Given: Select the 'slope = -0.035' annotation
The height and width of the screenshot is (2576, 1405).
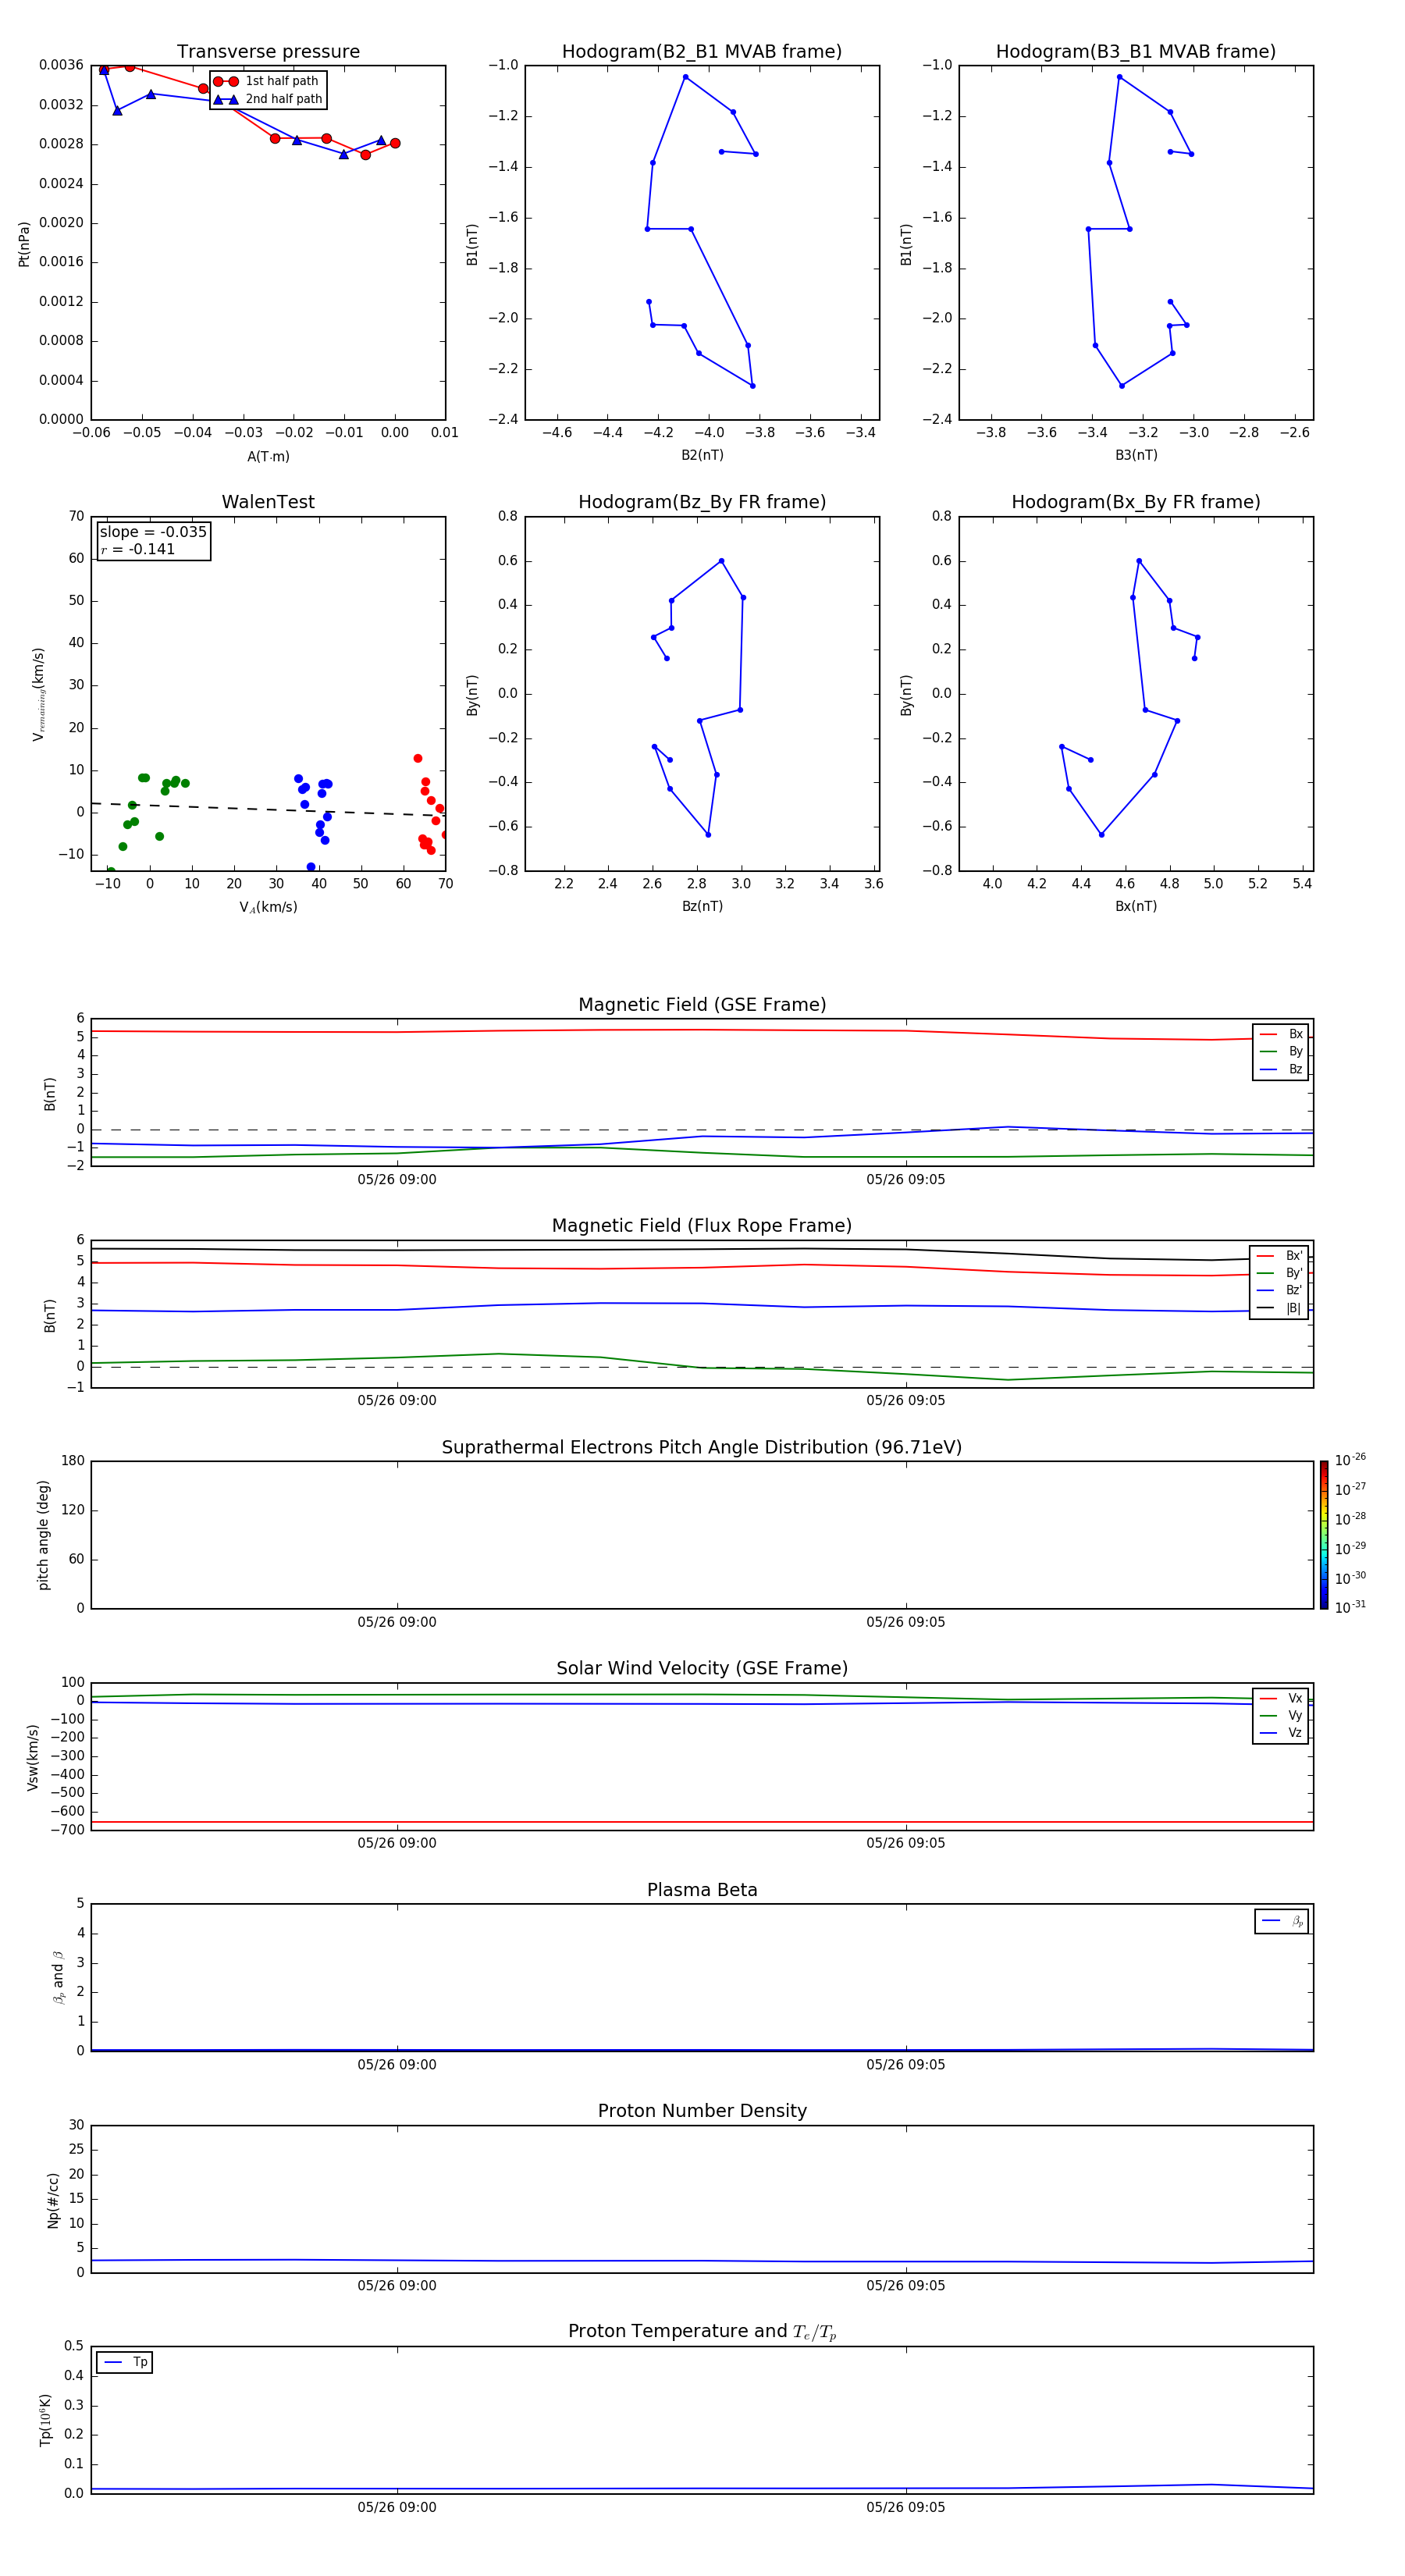Looking at the screenshot, I should (x=153, y=532).
